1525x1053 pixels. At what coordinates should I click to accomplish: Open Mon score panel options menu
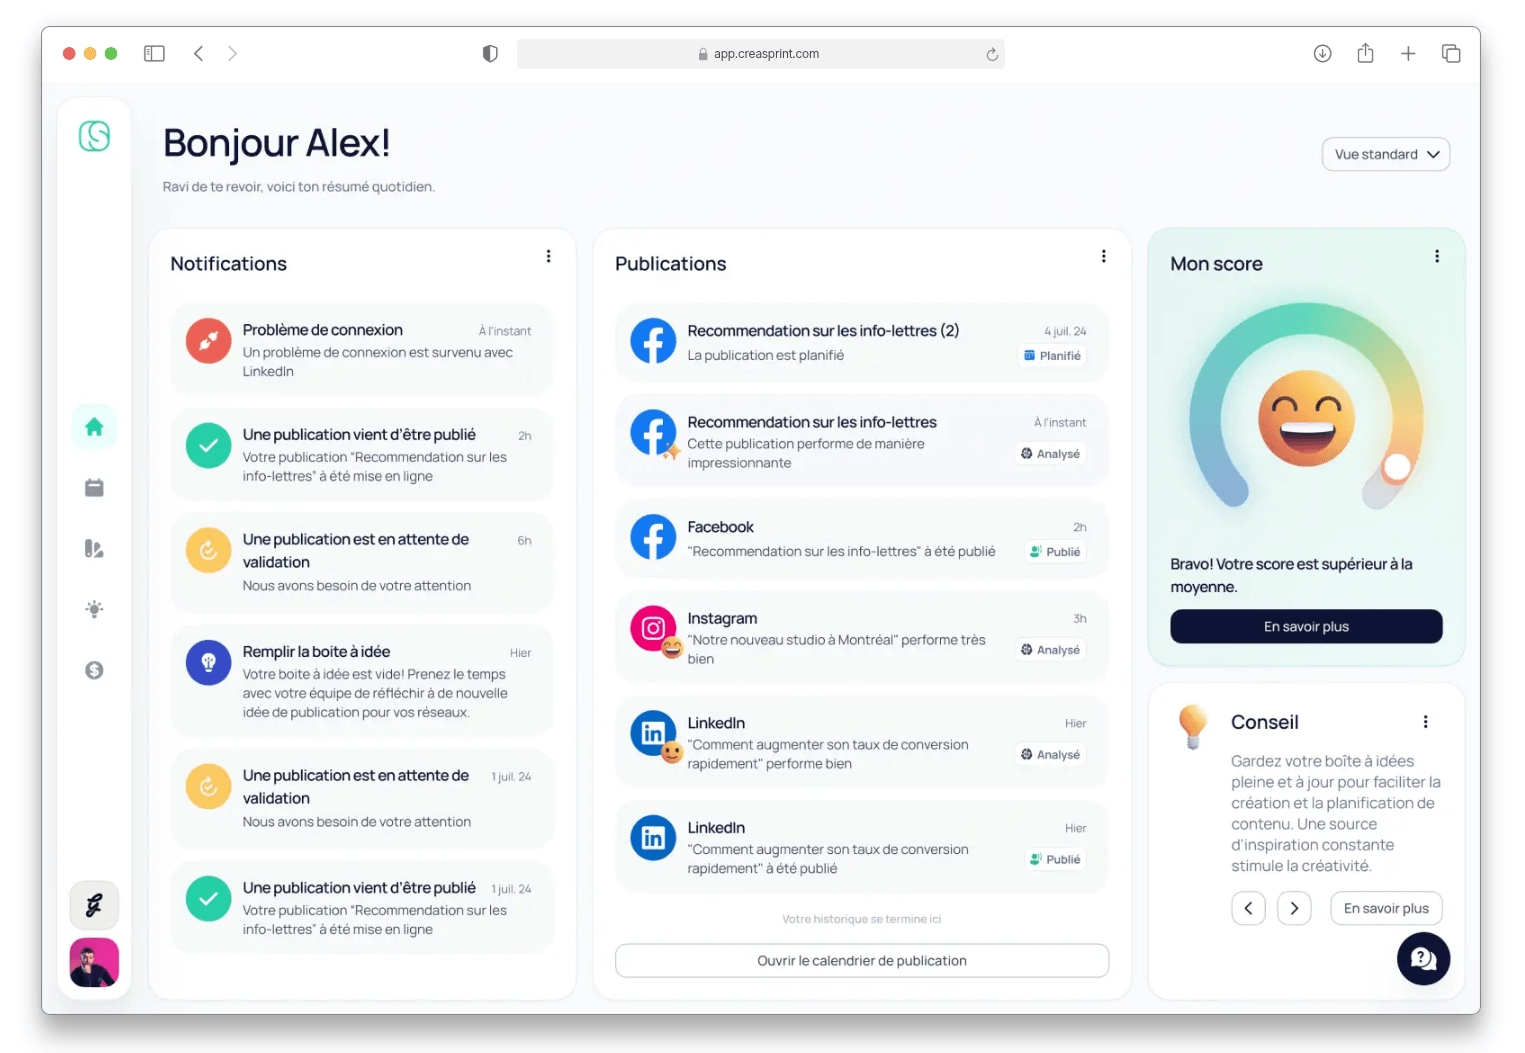(x=1436, y=257)
